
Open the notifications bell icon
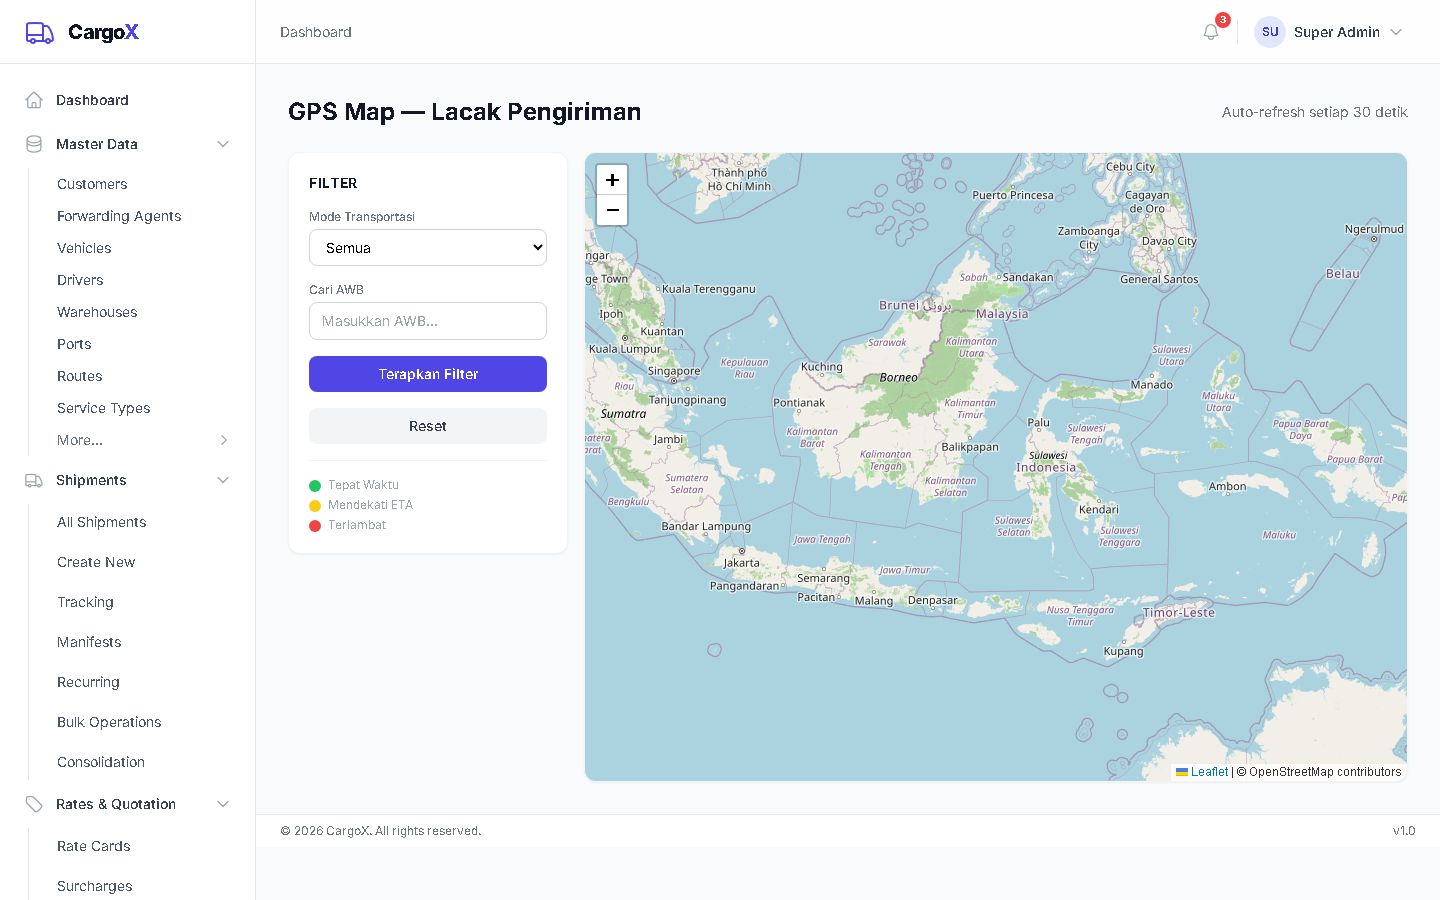click(x=1211, y=32)
